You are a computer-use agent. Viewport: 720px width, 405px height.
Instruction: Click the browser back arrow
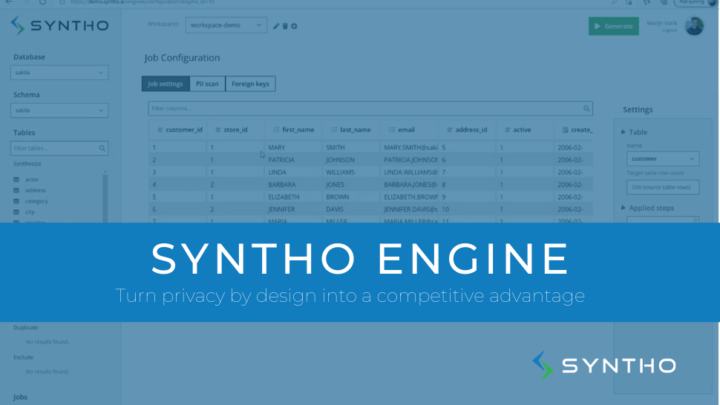click(9, 2)
